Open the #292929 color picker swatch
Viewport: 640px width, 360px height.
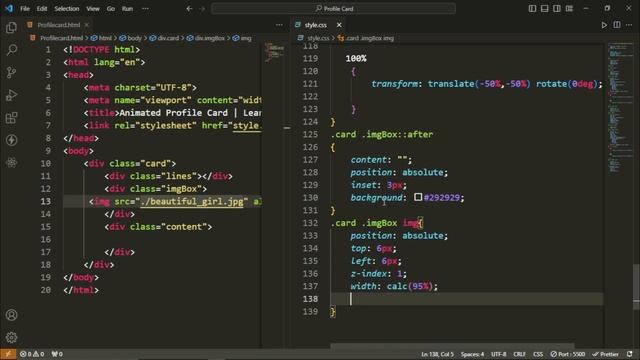point(418,197)
